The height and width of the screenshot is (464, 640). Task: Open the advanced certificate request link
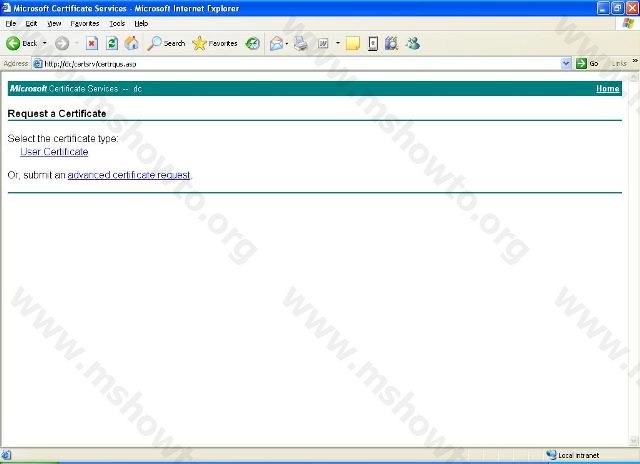pos(129,175)
